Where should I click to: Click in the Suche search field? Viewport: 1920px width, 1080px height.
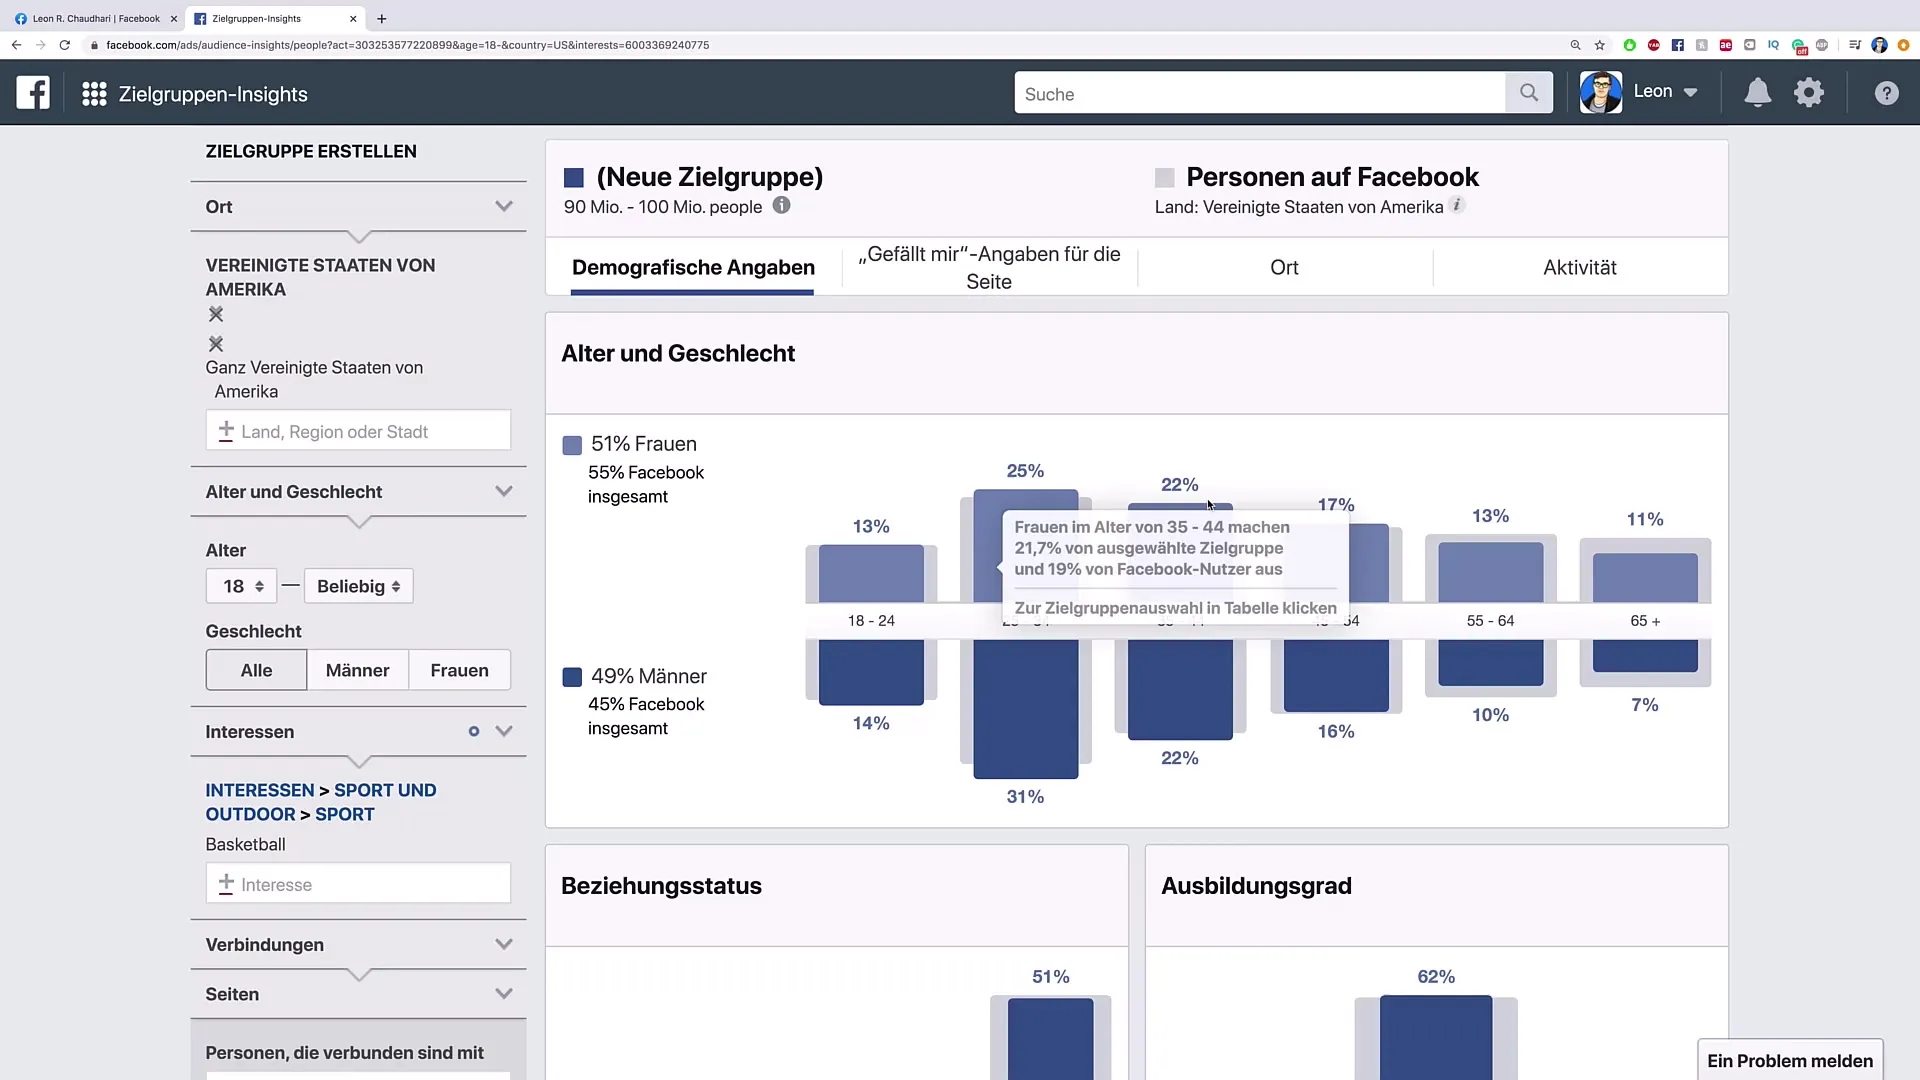1260,93
